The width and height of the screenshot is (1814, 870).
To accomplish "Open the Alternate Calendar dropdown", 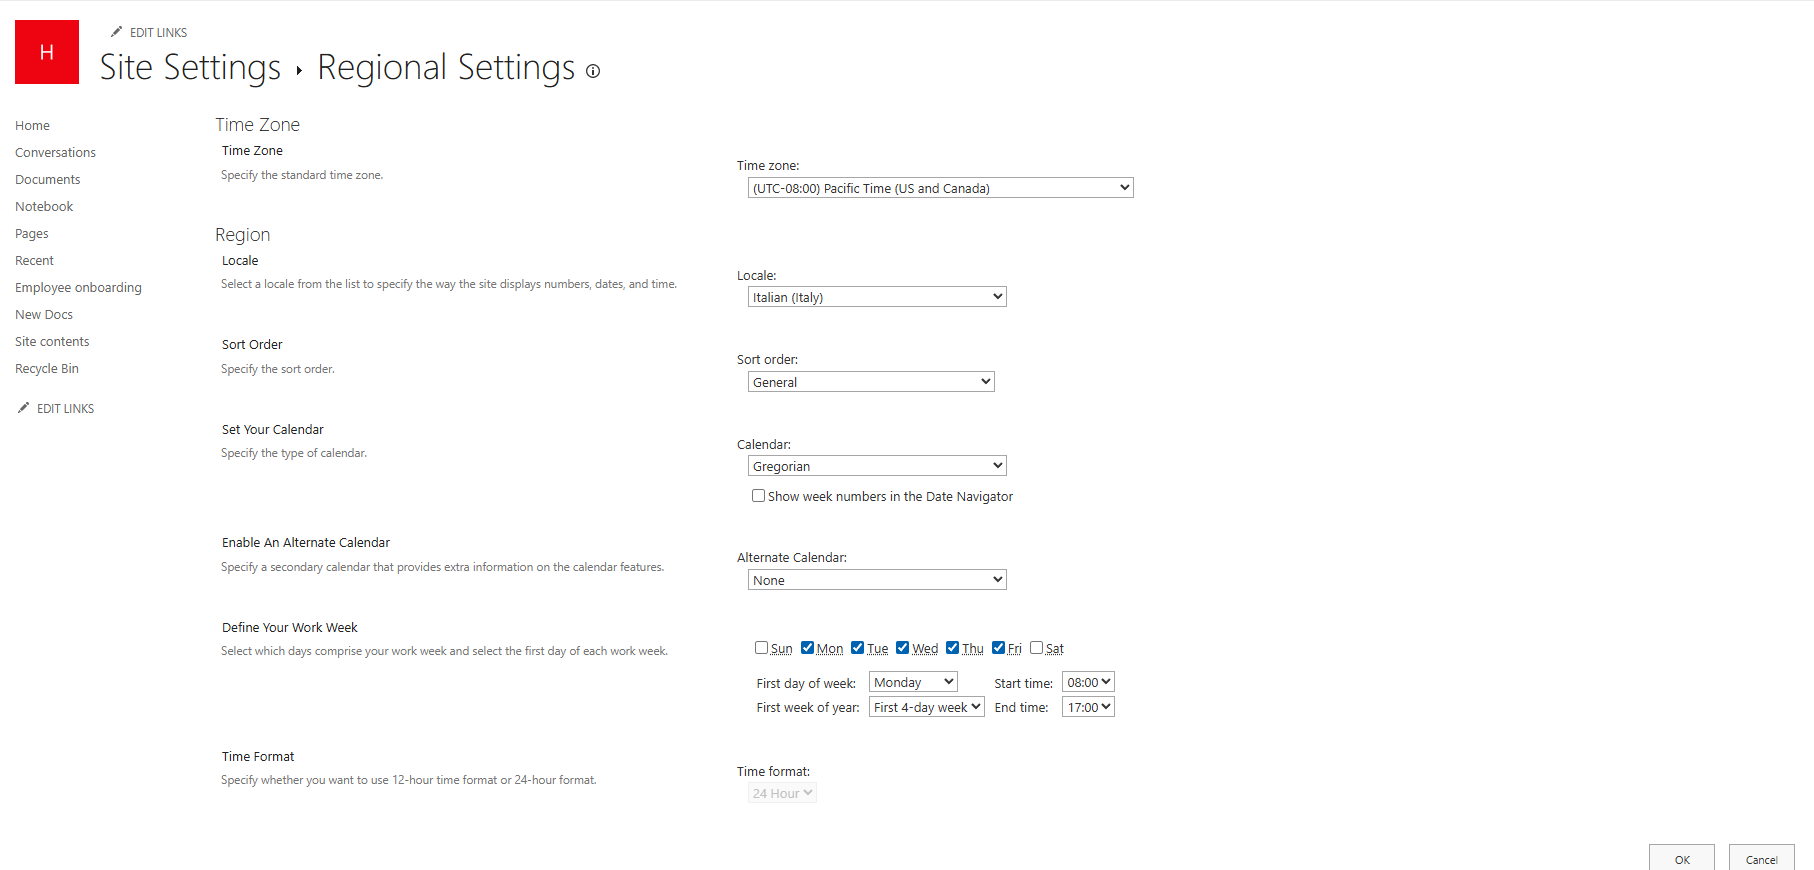I will pyautogui.click(x=877, y=580).
